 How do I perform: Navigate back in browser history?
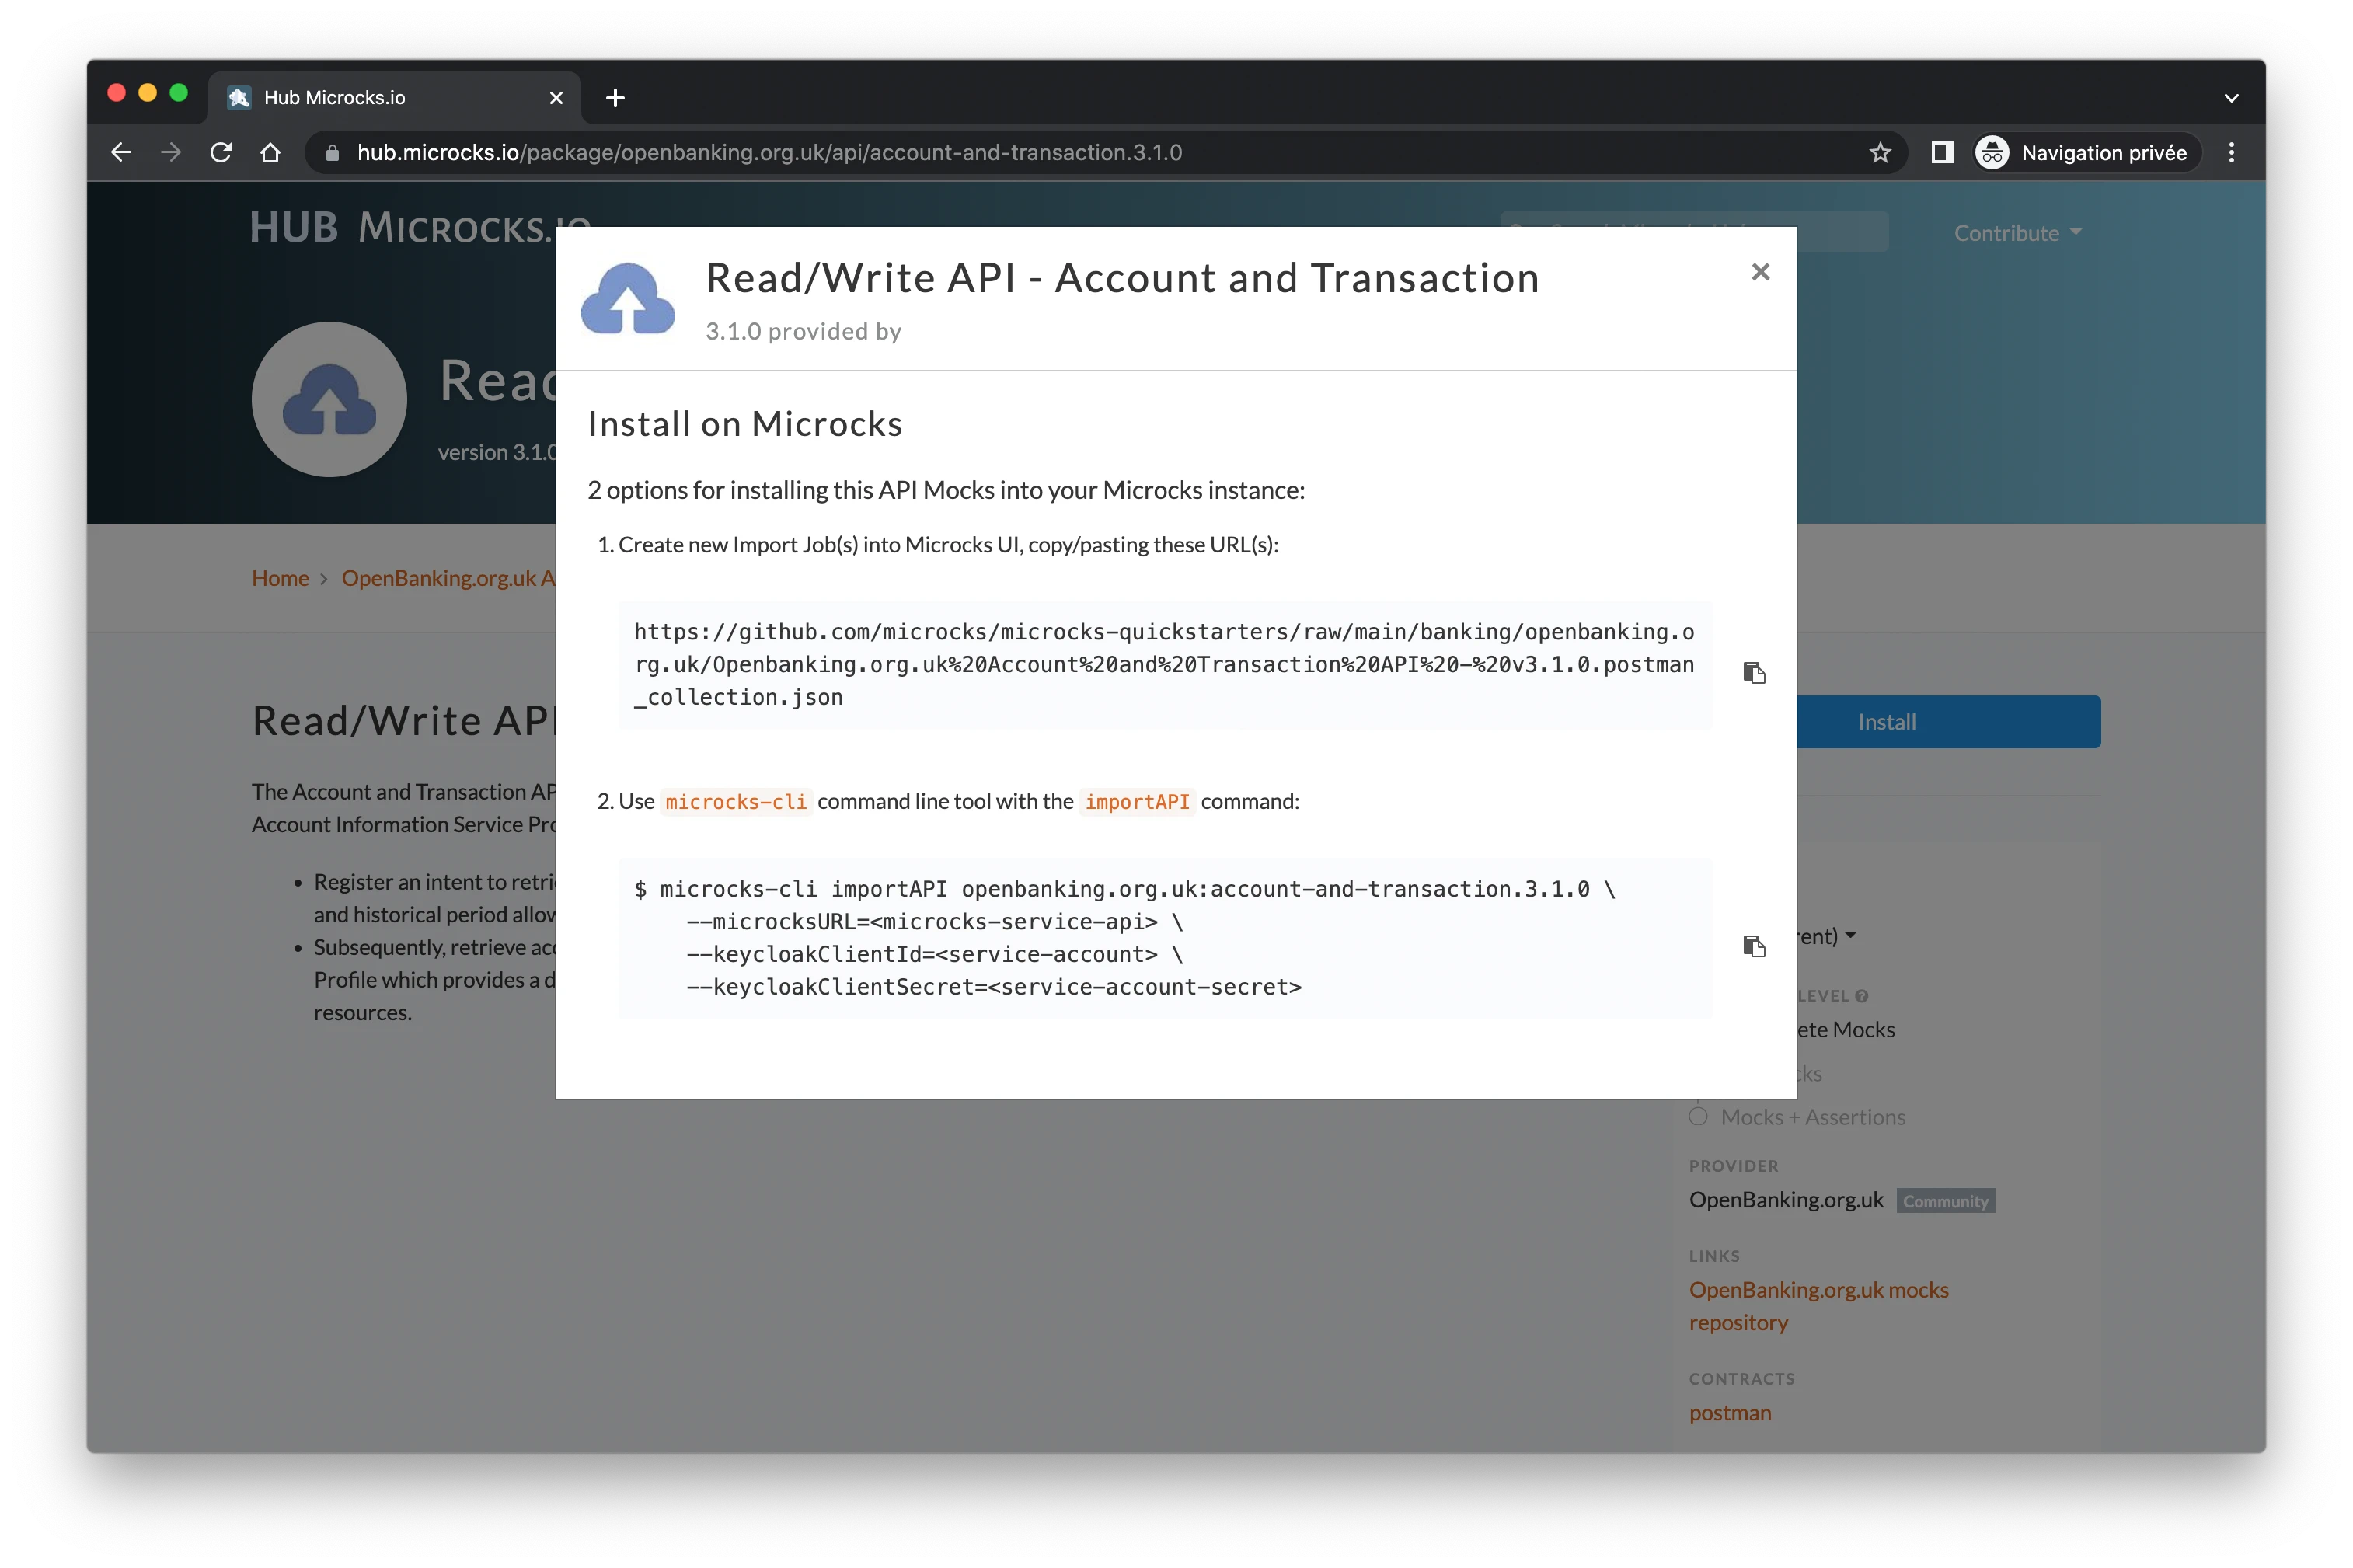click(121, 153)
